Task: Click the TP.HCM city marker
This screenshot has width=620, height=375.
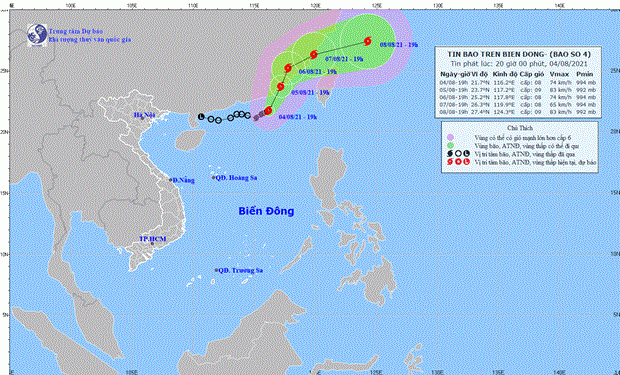Action: tap(152, 243)
